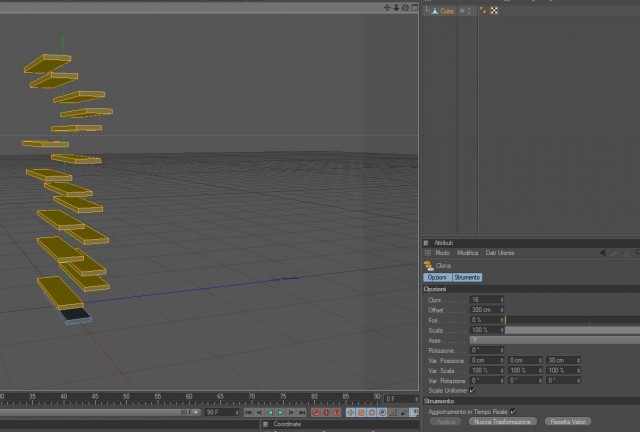
Task: Click the timeline range slider arrow handle
Action: tap(197, 412)
